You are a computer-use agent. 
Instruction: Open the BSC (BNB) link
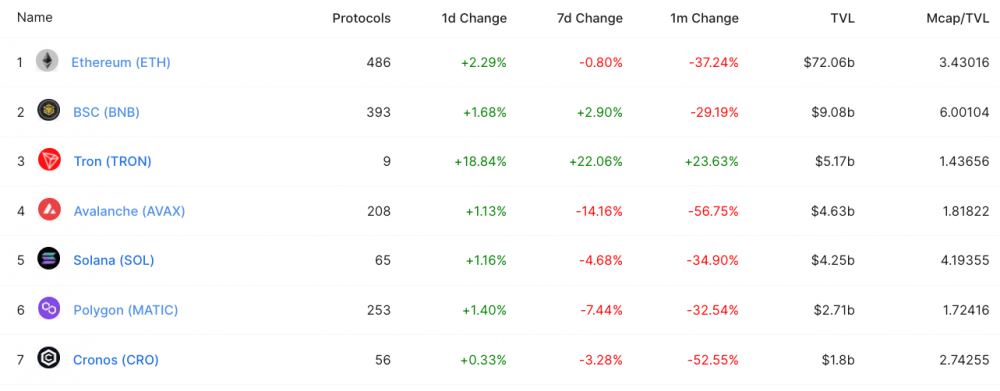point(107,112)
